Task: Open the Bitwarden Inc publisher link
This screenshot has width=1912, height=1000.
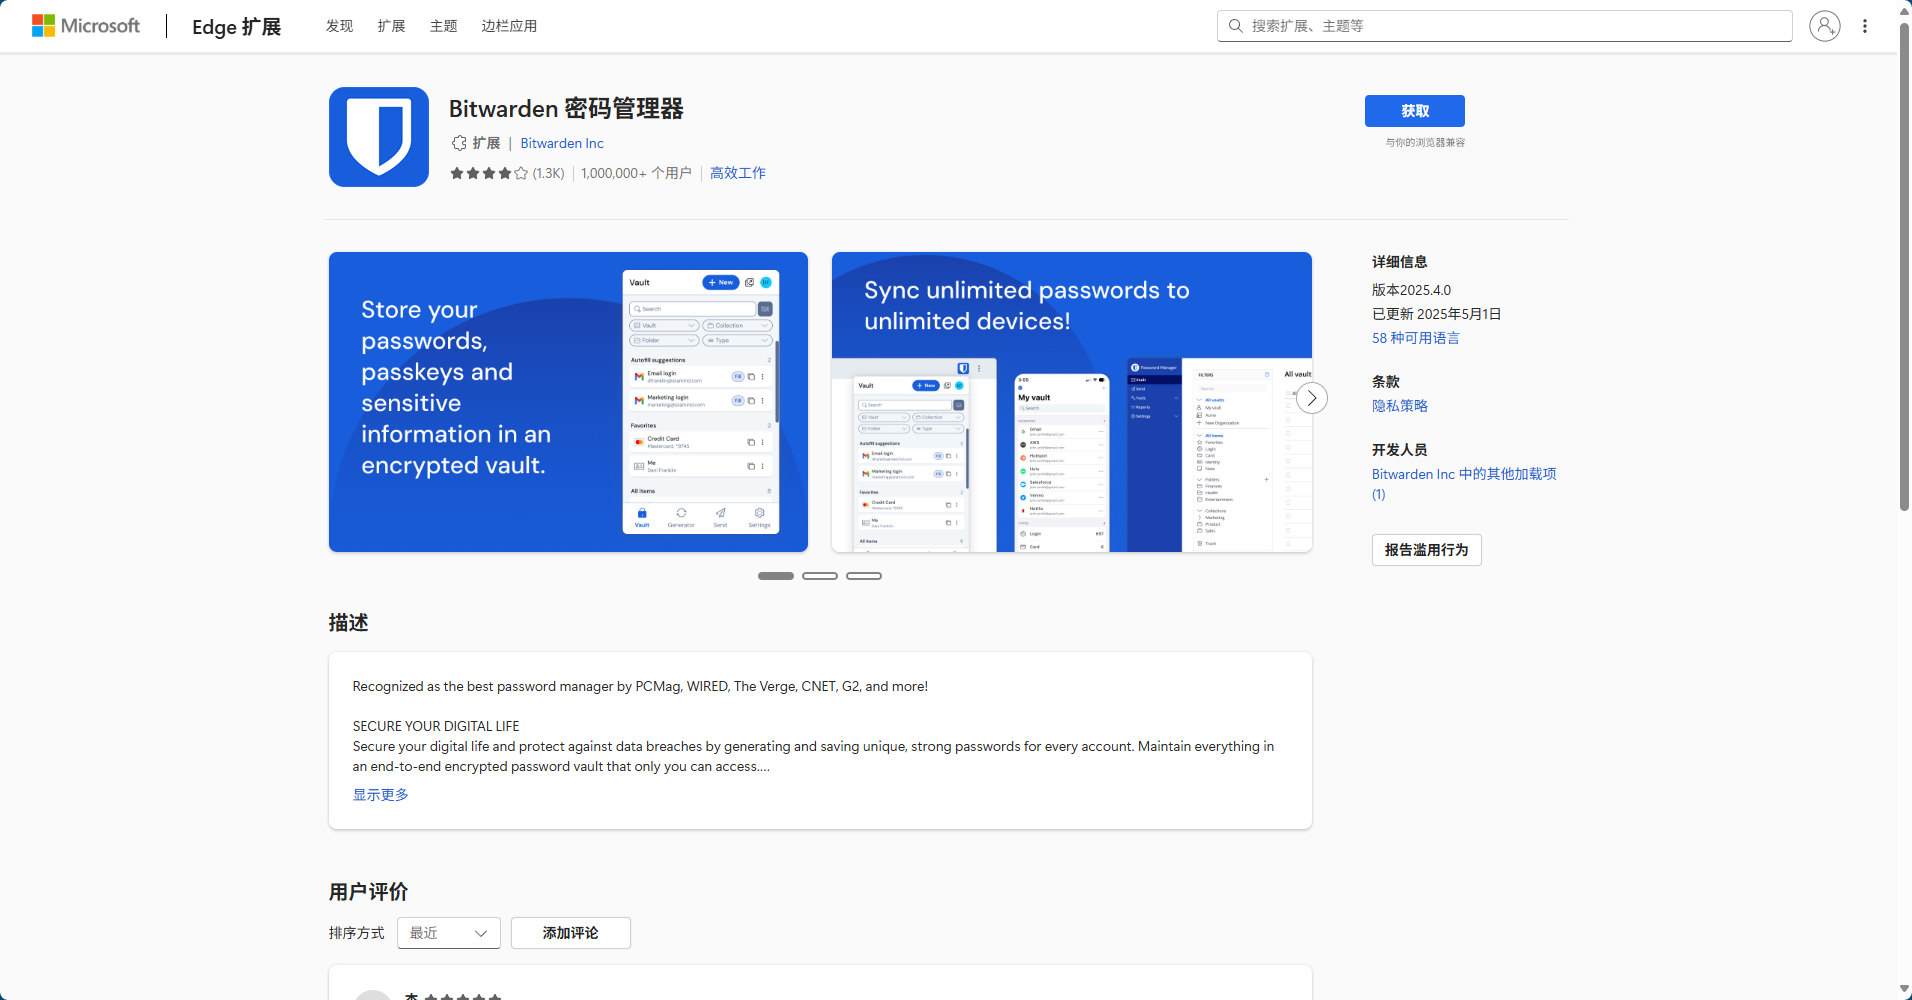Action: click(562, 143)
